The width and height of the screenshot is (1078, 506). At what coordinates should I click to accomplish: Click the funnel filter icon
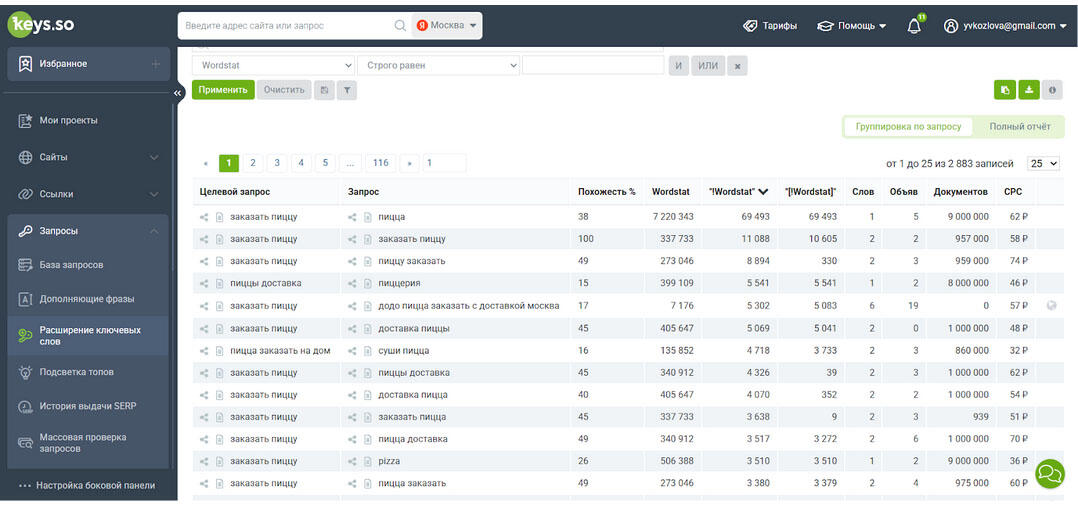346,90
